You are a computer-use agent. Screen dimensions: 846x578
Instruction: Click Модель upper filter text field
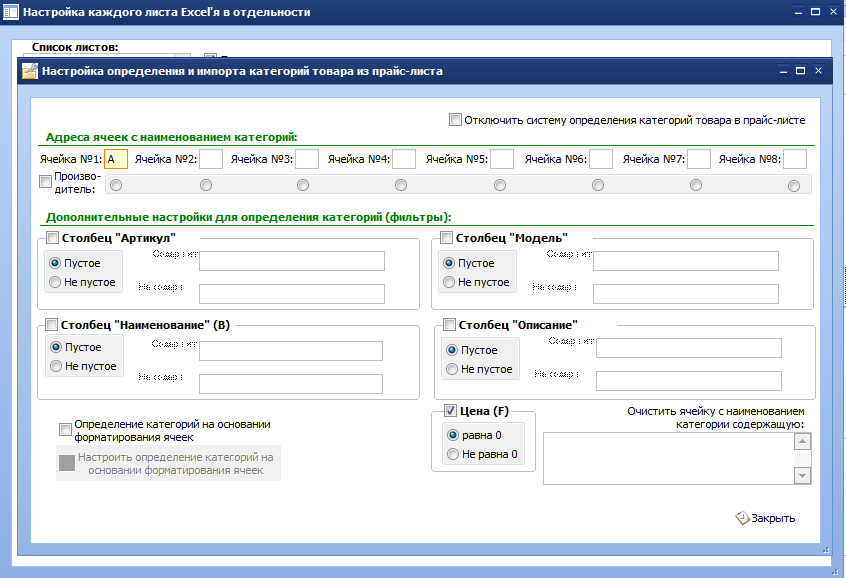point(686,261)
